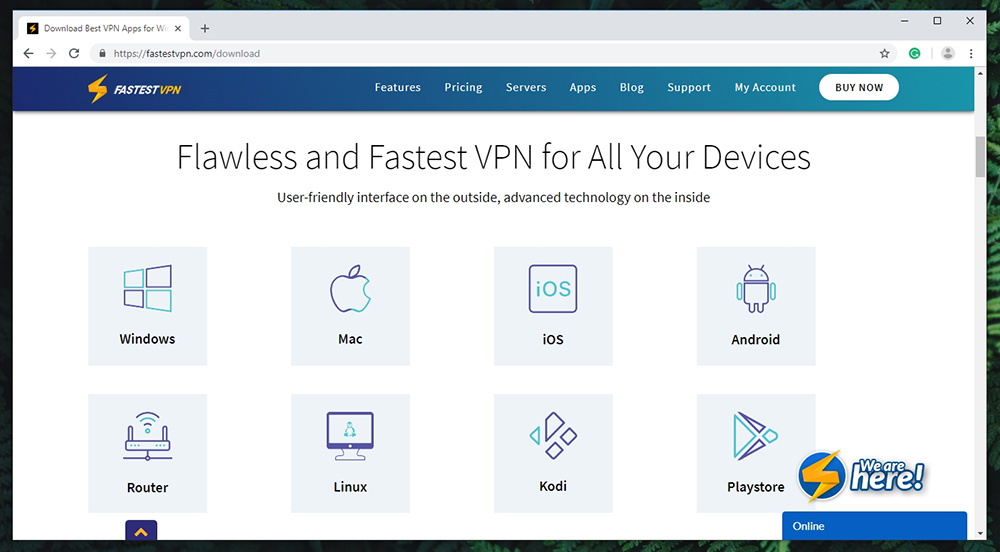Viewport: 1000px width, 552px height.
Task: Bookmark this page with star icon
Action: pyautogui.click(x=884, y=54)
